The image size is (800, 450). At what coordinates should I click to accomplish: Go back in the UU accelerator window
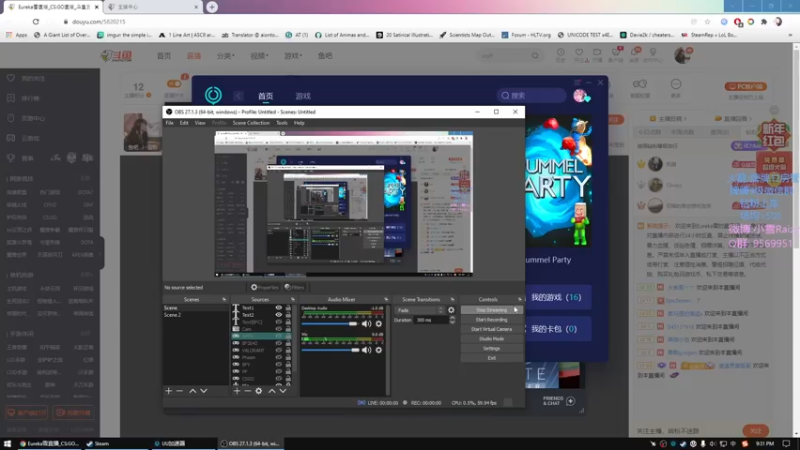pos(238,95)
